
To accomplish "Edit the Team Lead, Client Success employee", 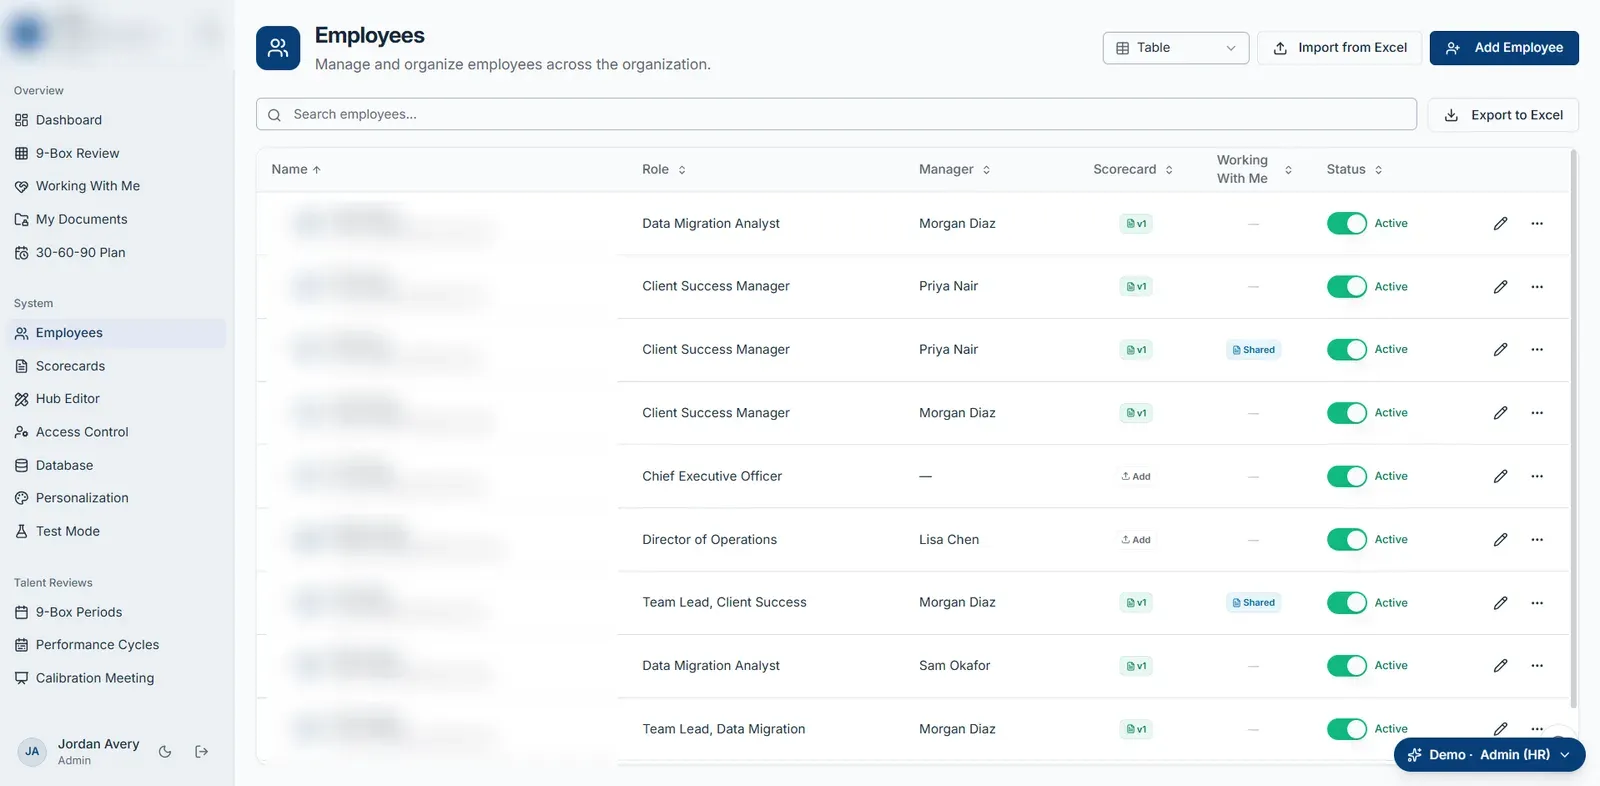I will tap(1500, 603).
